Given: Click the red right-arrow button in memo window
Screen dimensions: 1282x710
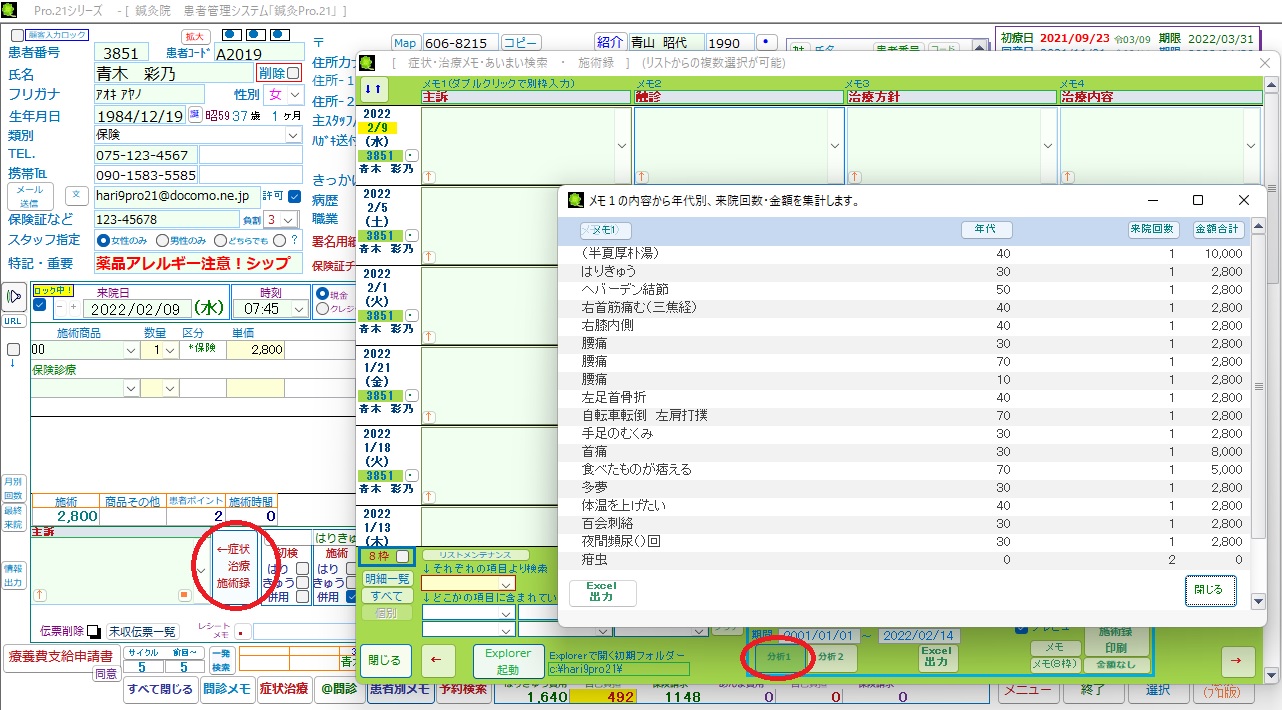Looking at the screenshot, I should coord(1237,660).
